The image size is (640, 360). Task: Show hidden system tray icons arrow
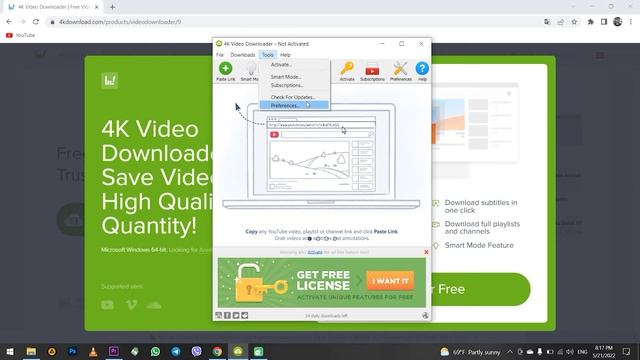coord(510,352)
